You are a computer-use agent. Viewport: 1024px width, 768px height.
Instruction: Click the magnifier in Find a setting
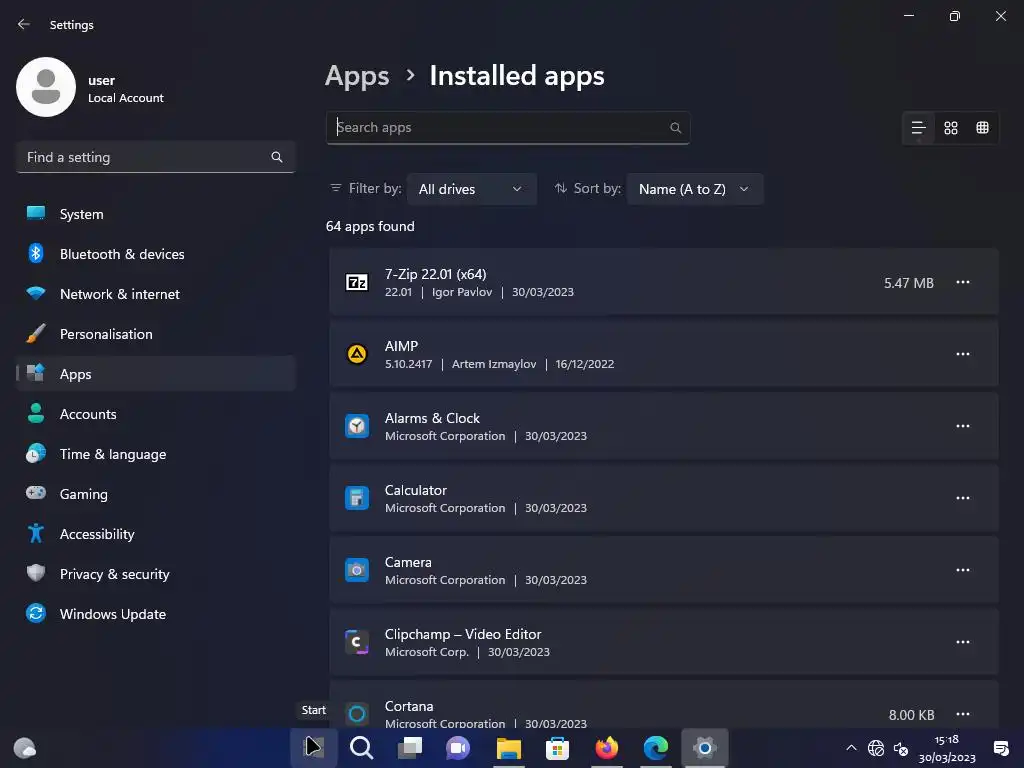(x=277, y=157)
